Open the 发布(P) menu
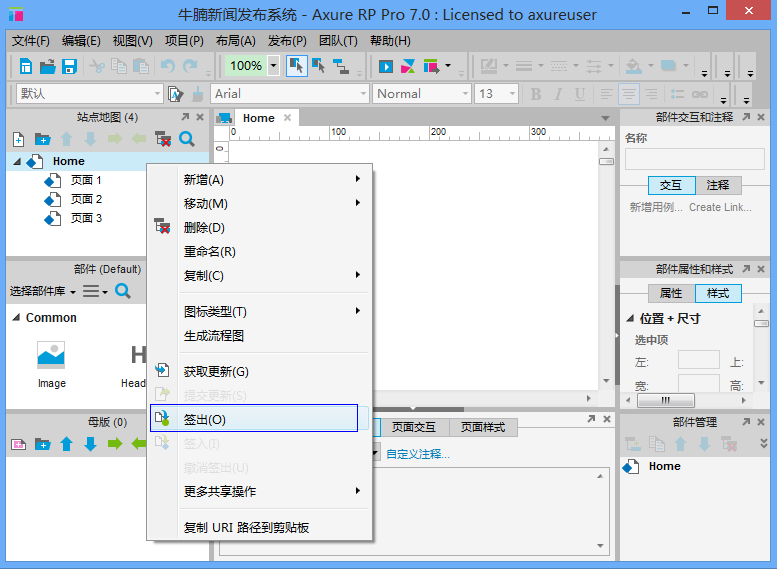Screen dimensions: 777x569 (287, 41)
